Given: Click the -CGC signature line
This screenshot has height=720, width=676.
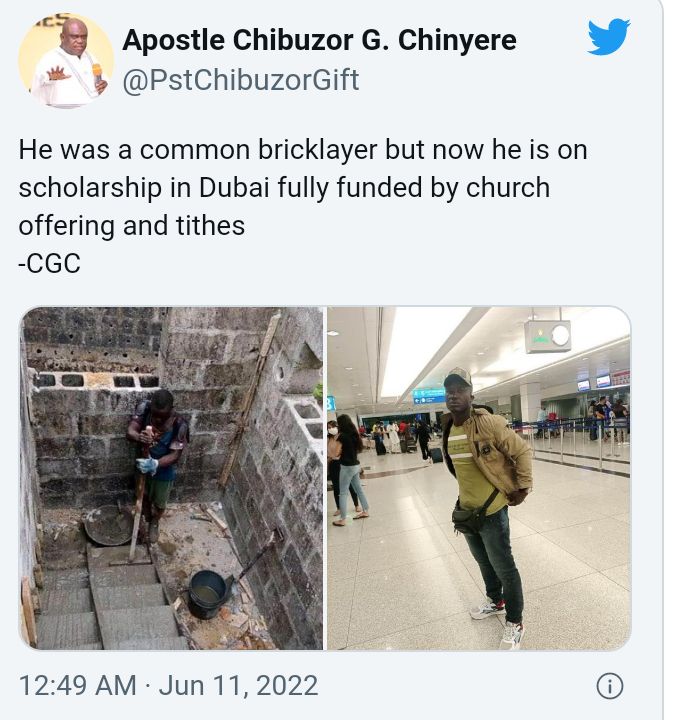Looking at the screenshot, I should 51,263.
